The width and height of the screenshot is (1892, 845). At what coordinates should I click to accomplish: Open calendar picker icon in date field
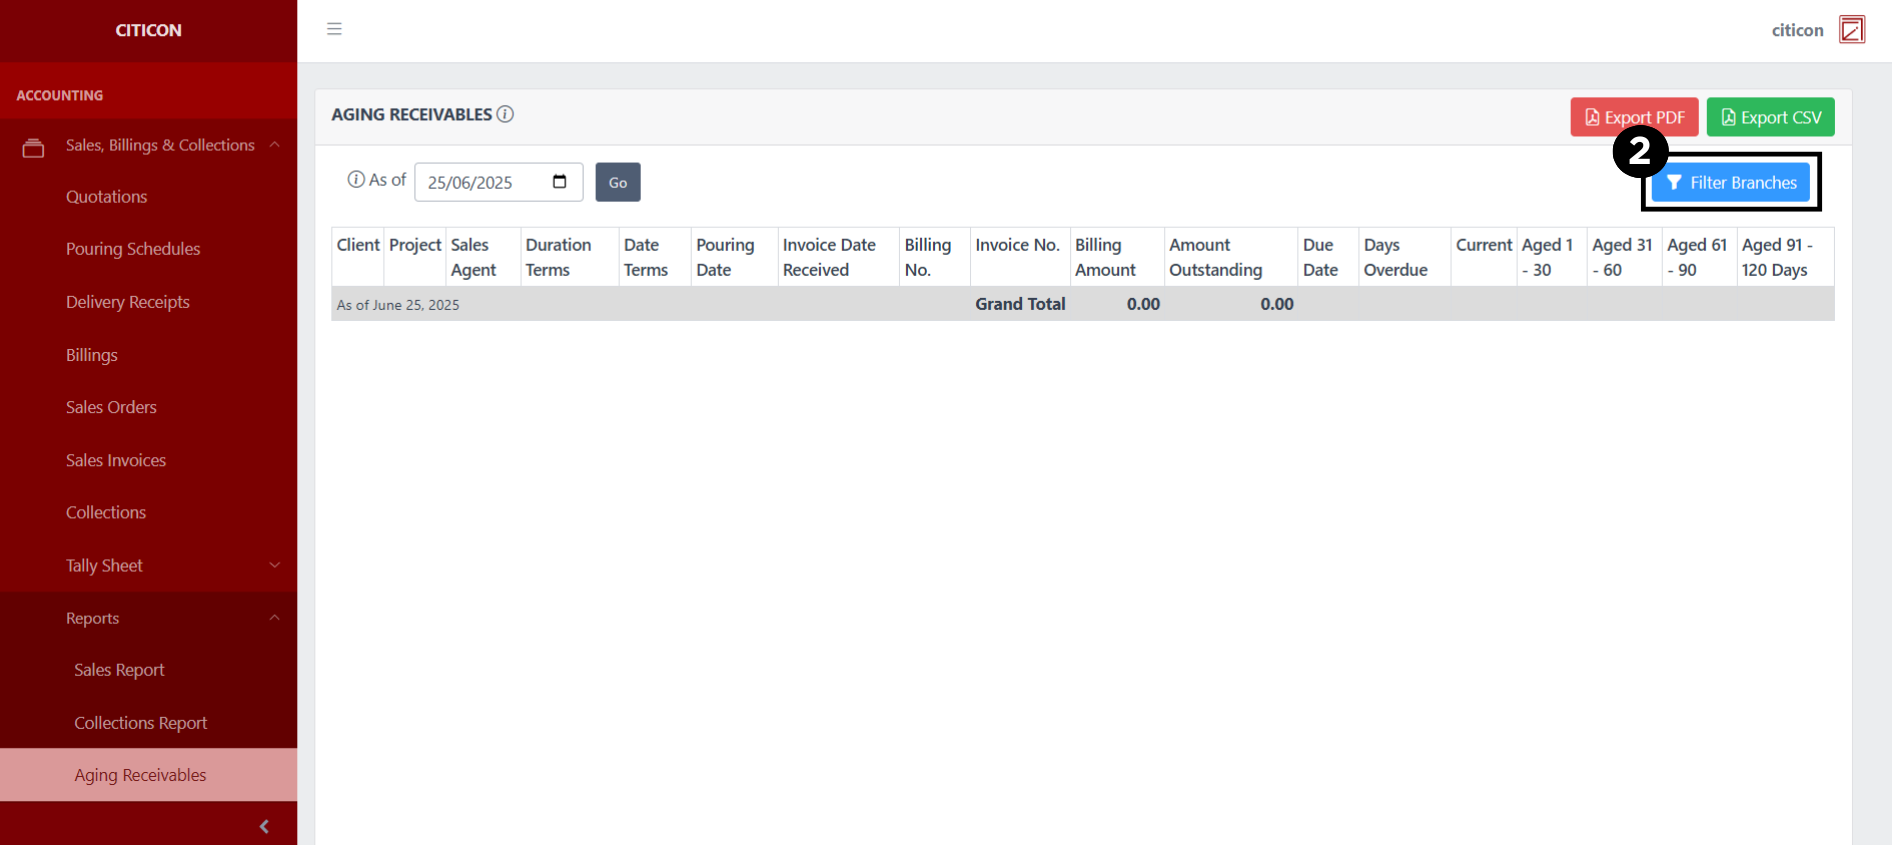[560, 181]
